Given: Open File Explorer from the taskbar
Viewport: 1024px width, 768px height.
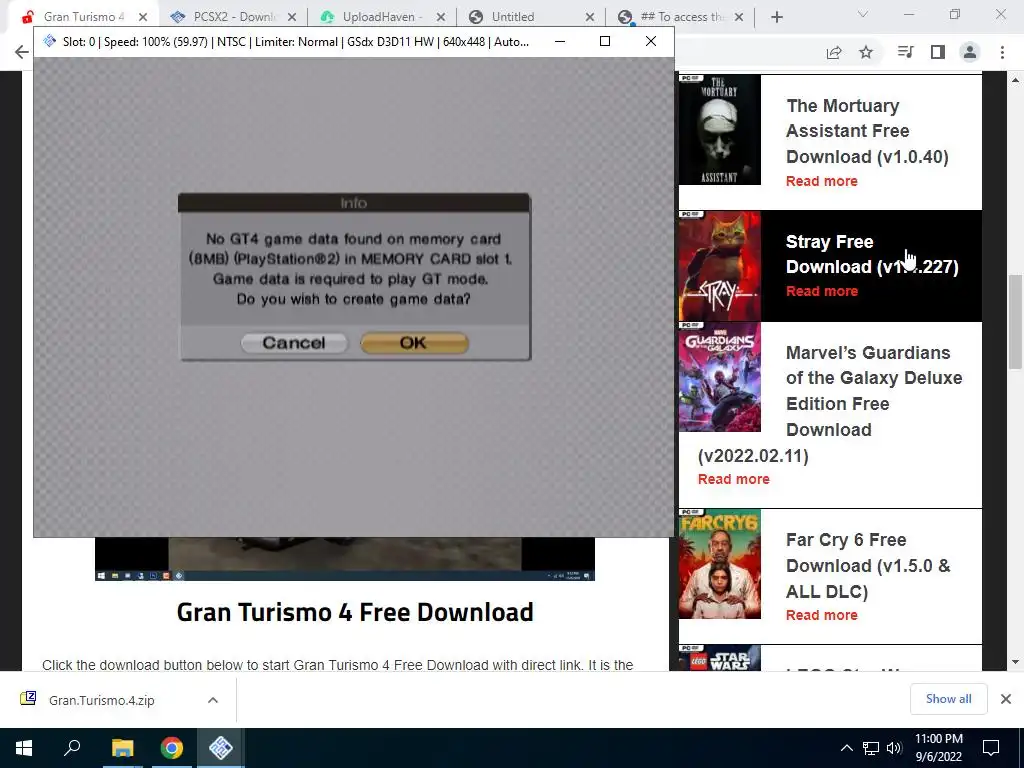Looking at the screenshot, I should coord(122,748).
